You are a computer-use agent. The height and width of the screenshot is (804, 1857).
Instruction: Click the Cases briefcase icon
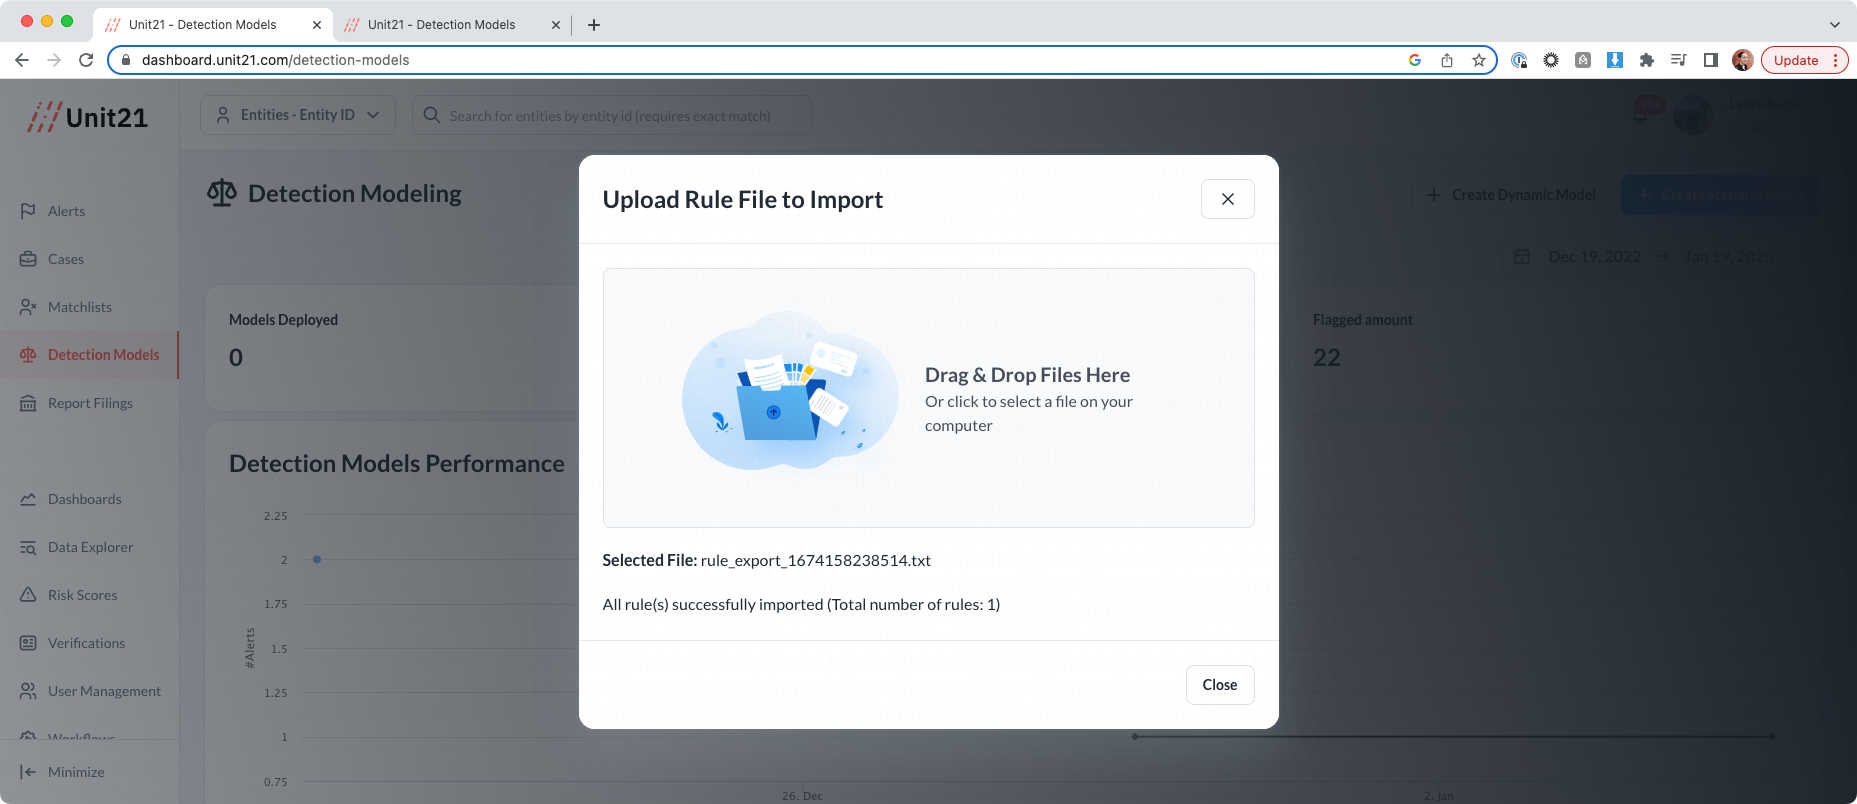28,259
